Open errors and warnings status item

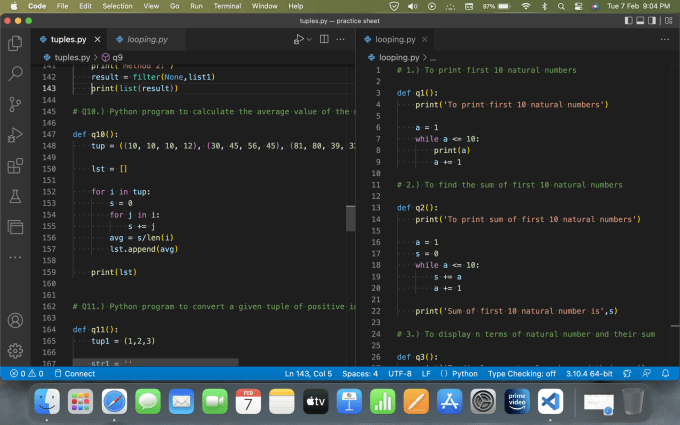(26, 373)
